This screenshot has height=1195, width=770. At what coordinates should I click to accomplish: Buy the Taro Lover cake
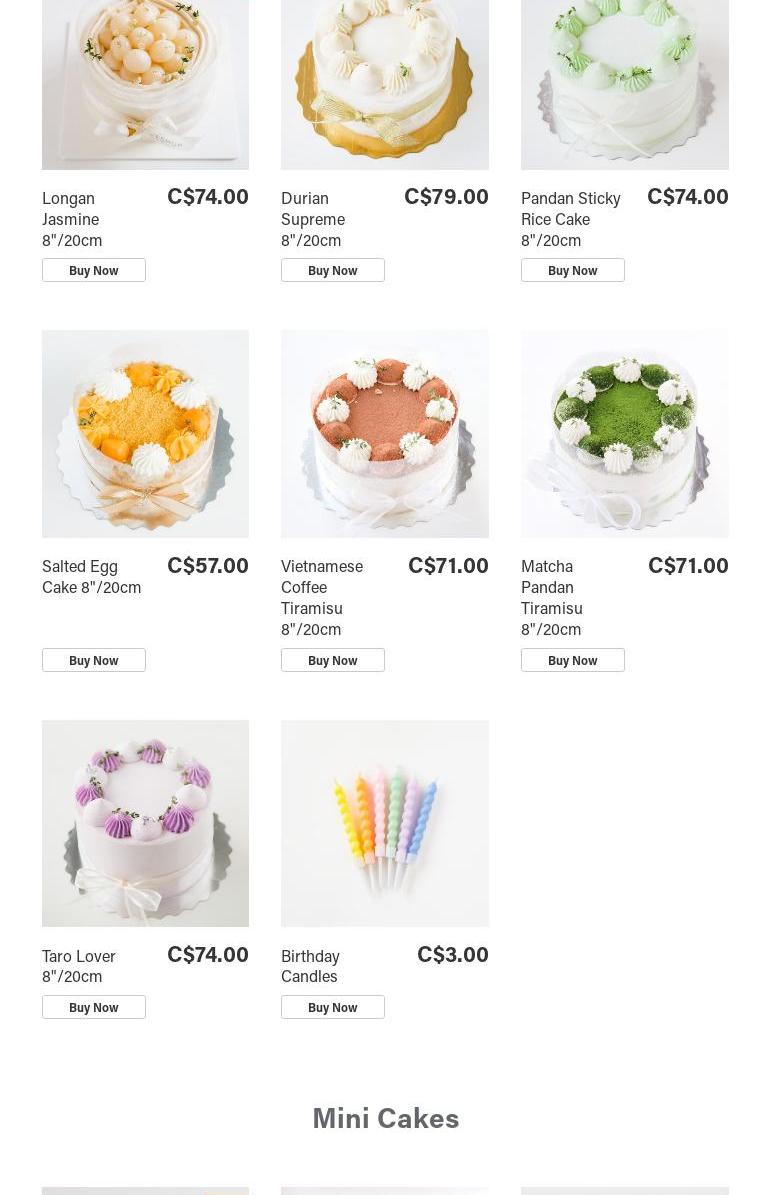point(94,1007)
